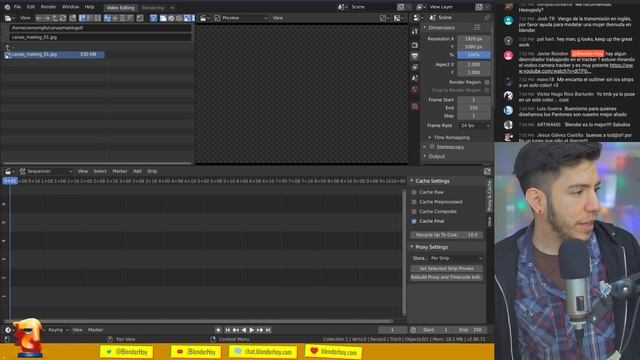The image size is (640, 360).
Task: Open the sequencer Add menu
Action: click(x=137, y=171)
